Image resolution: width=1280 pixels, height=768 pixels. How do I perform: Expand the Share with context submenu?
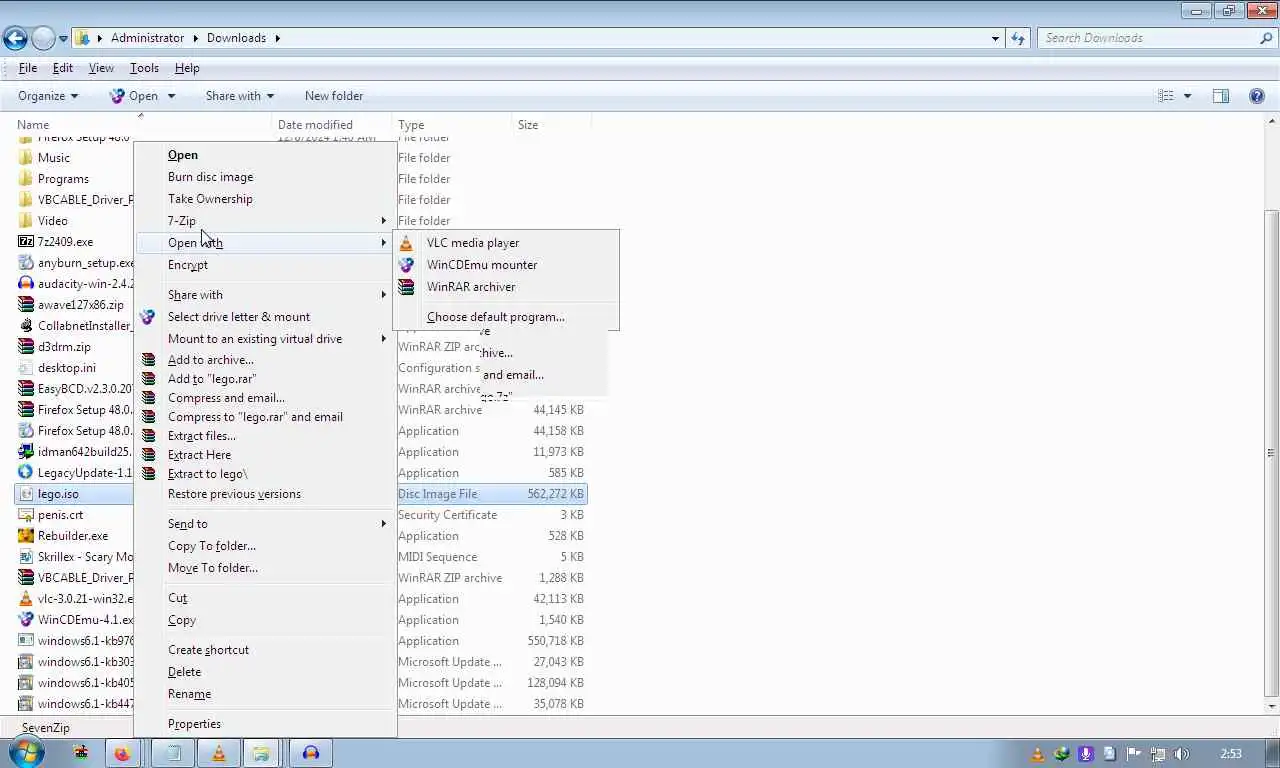[265, 295]
